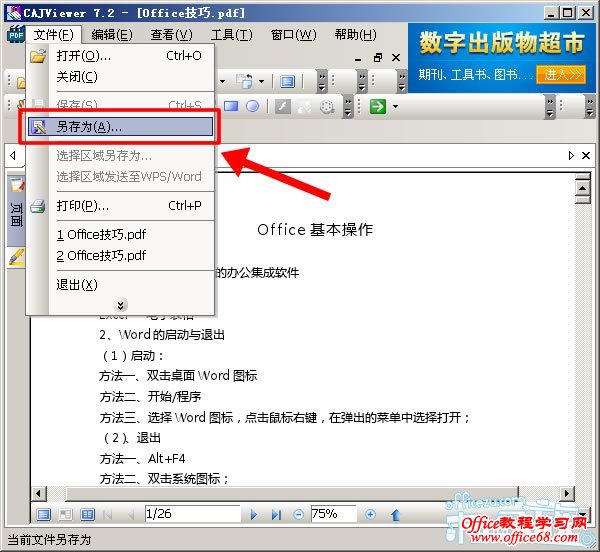Restore the inner document window

[378, 58]
